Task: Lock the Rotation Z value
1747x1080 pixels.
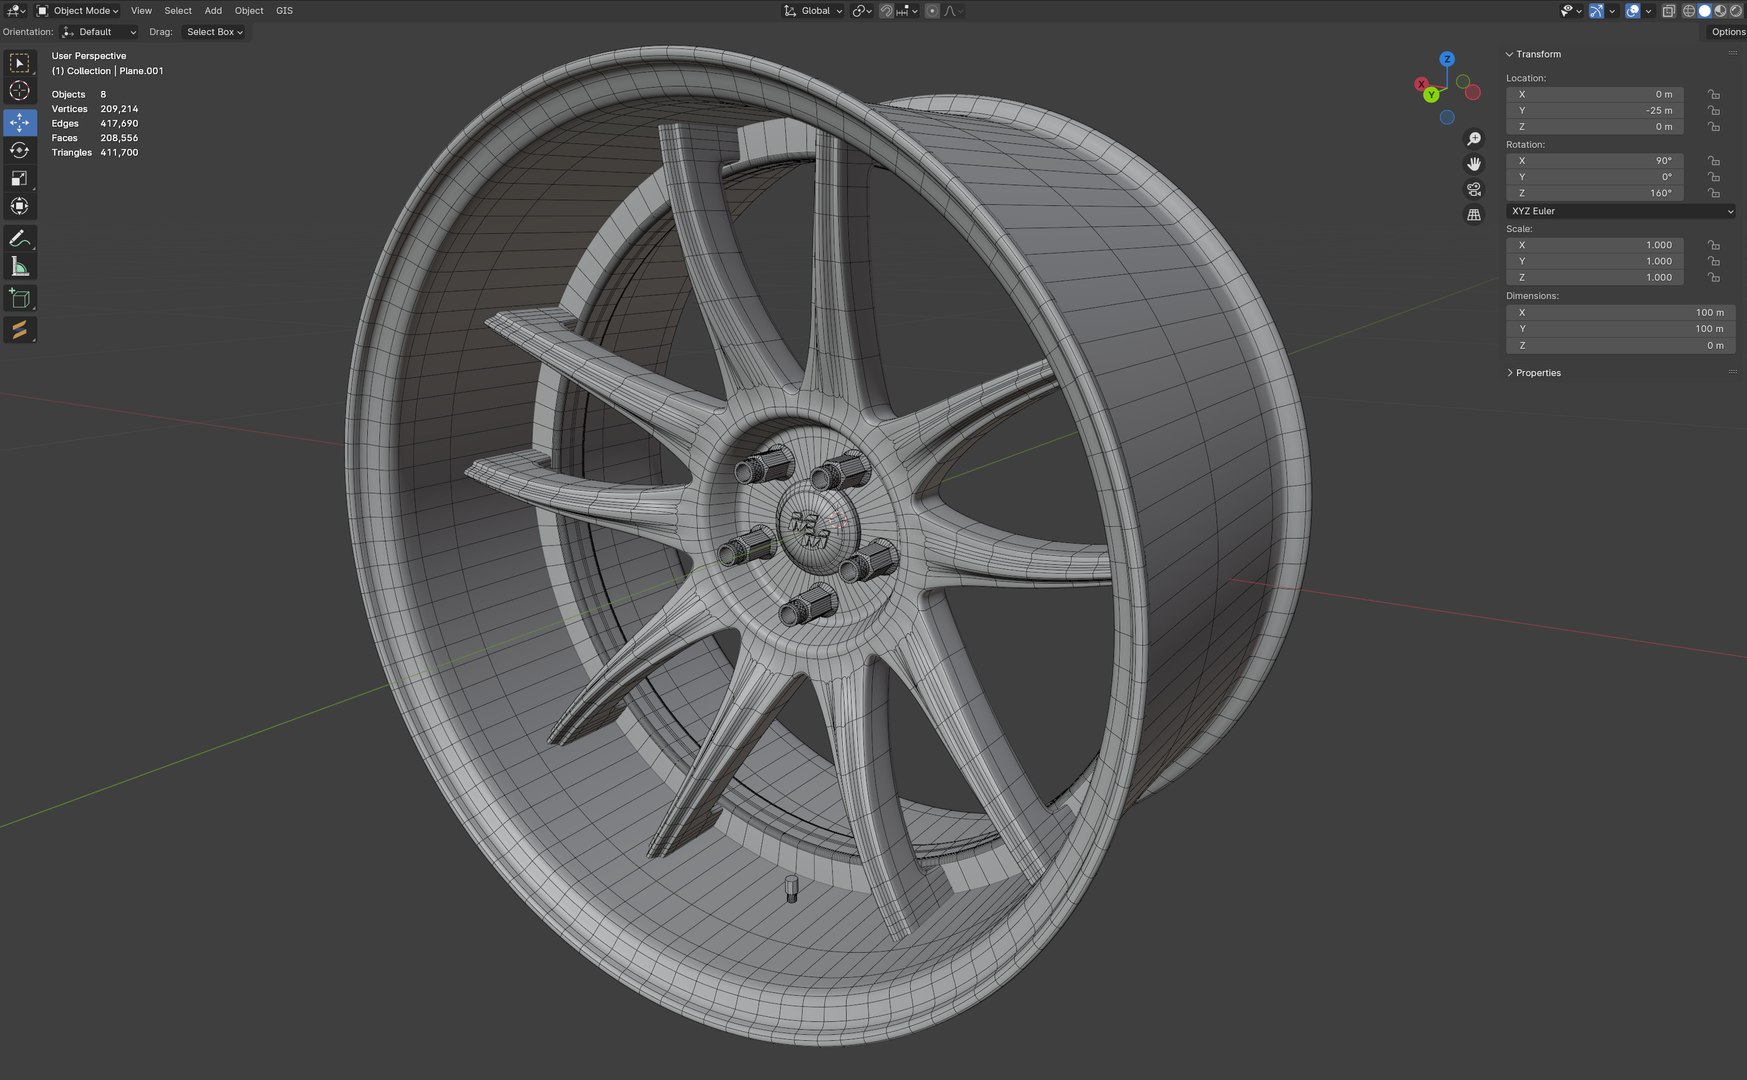Action: [x=1713, y=193]
